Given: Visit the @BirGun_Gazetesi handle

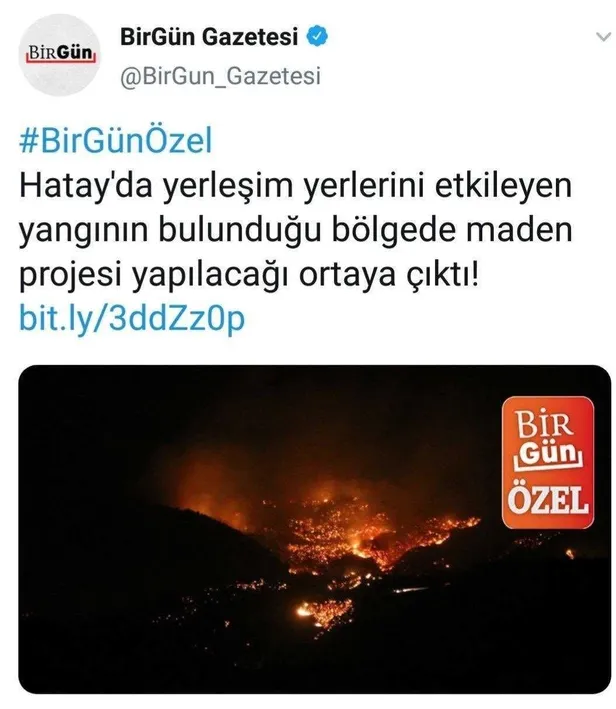Looking at the screenshot, I should click(220, 76).
